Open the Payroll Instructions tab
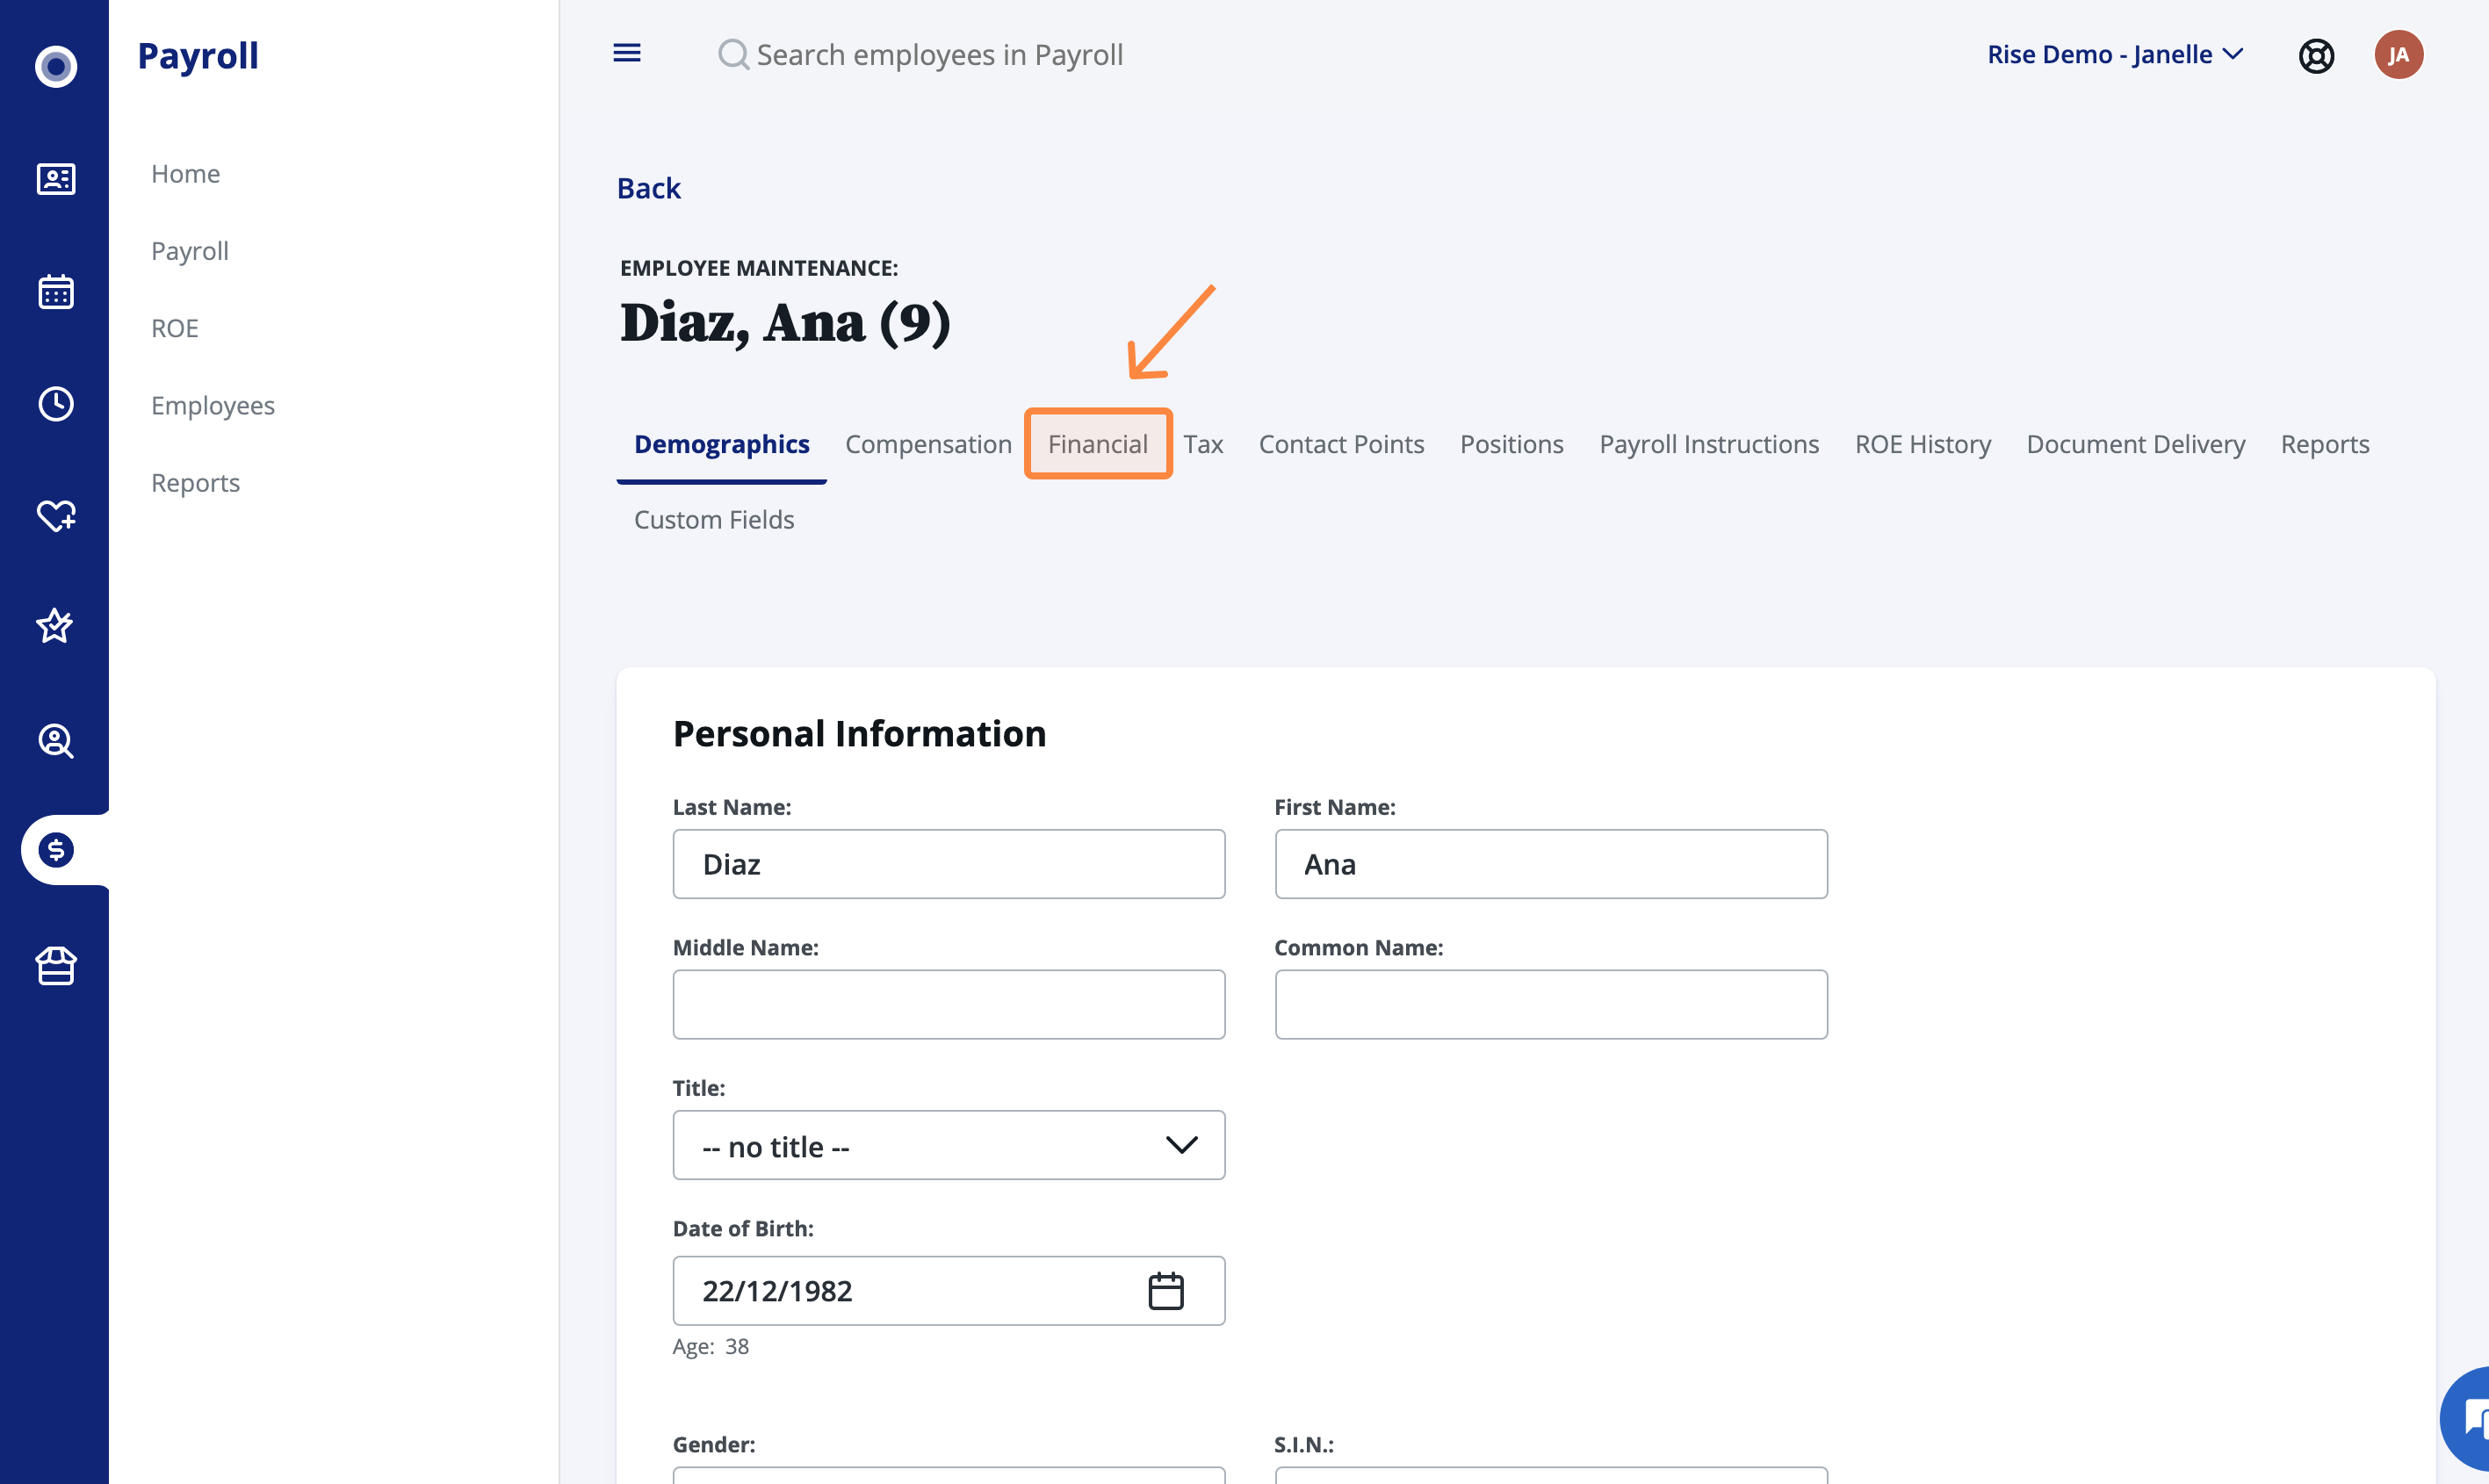Image resolution: width=2489 pixels, height=1484 pixels. [x=1709, y=444]
